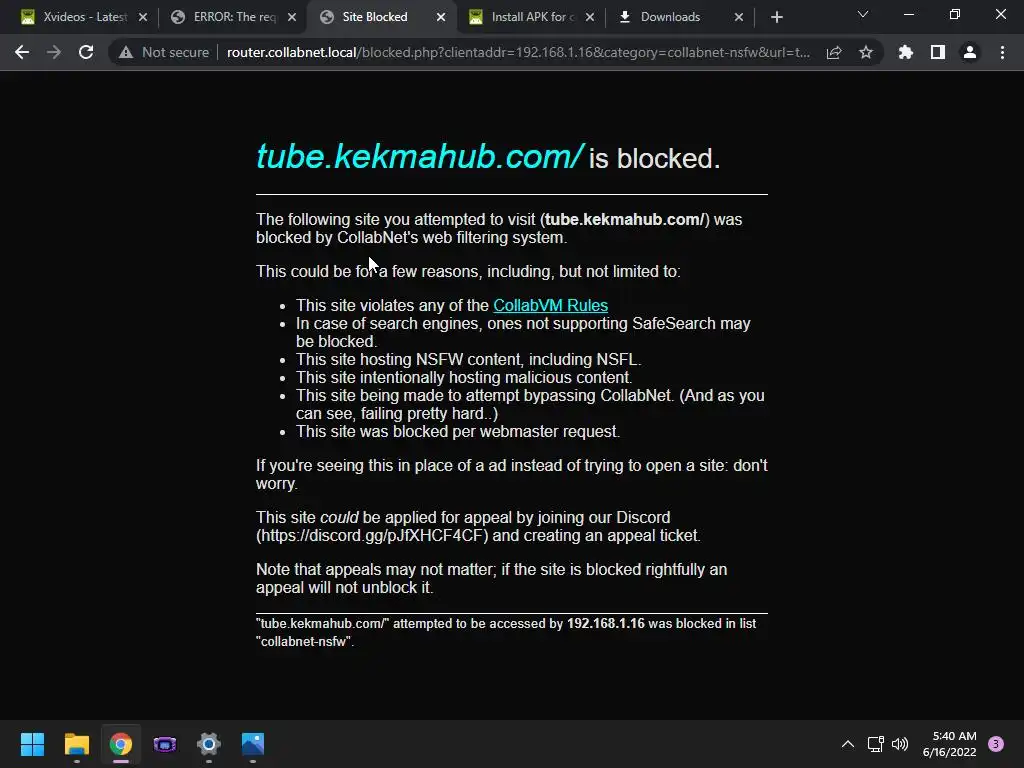The height and width of the screenshot is (768, 1024).
Task: Toggle the browser side panel
Action: pyautogui.click(x=938, y=52)
